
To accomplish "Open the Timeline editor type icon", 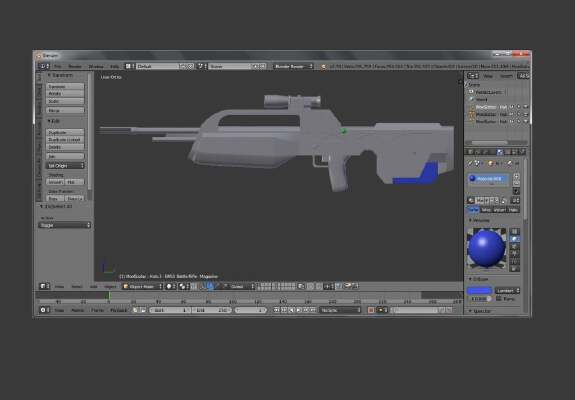I will (44, 310).
